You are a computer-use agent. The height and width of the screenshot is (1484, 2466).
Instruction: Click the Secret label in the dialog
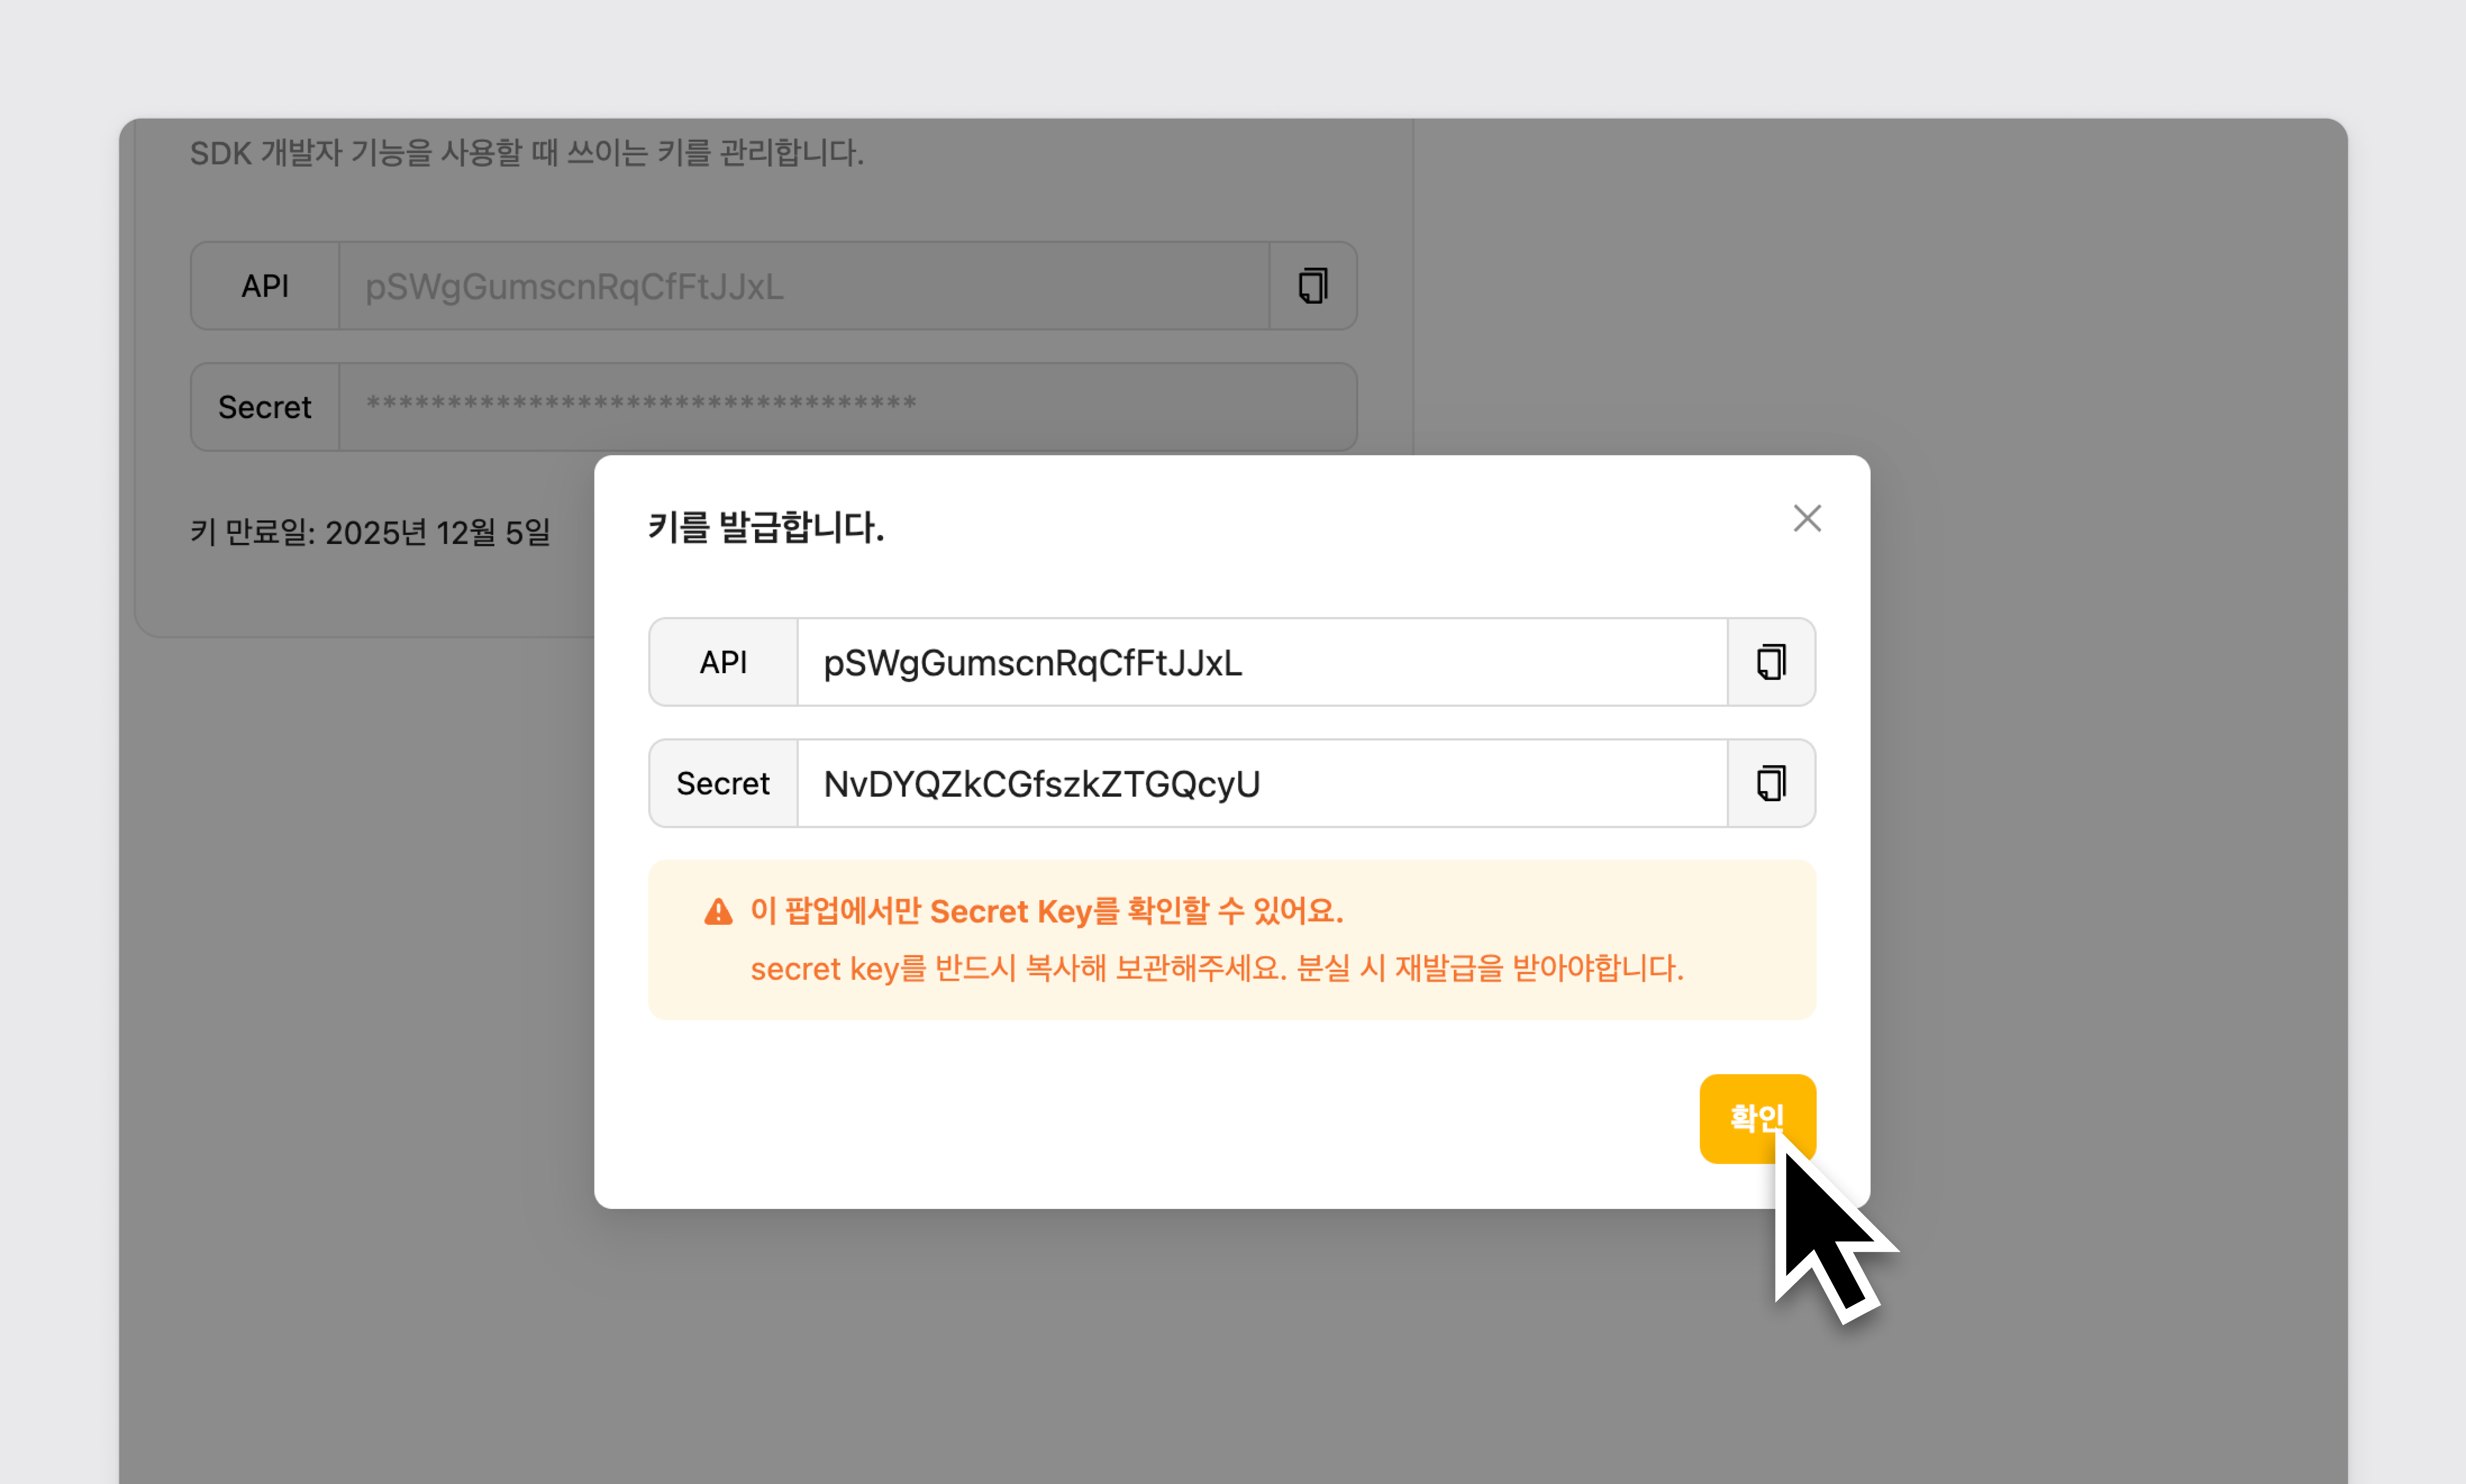point(723,783)
